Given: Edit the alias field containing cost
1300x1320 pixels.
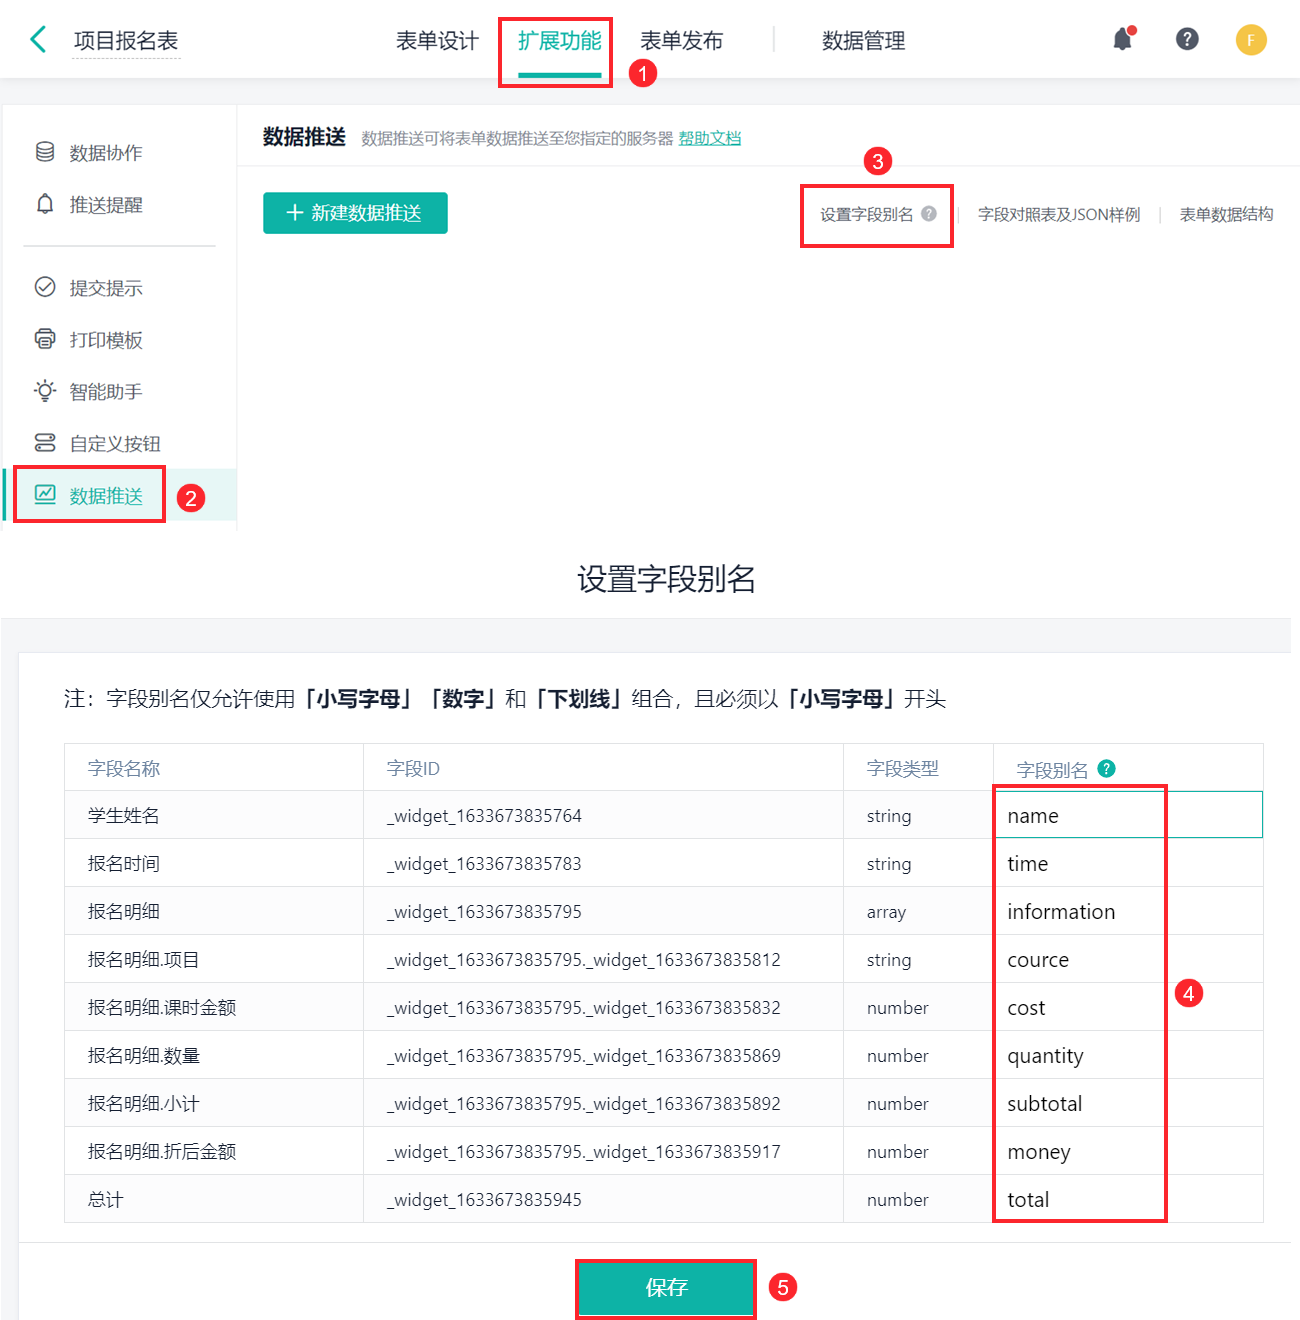Looking at the screenshot, I should pyautogui.click(x=1128, y=1007).
